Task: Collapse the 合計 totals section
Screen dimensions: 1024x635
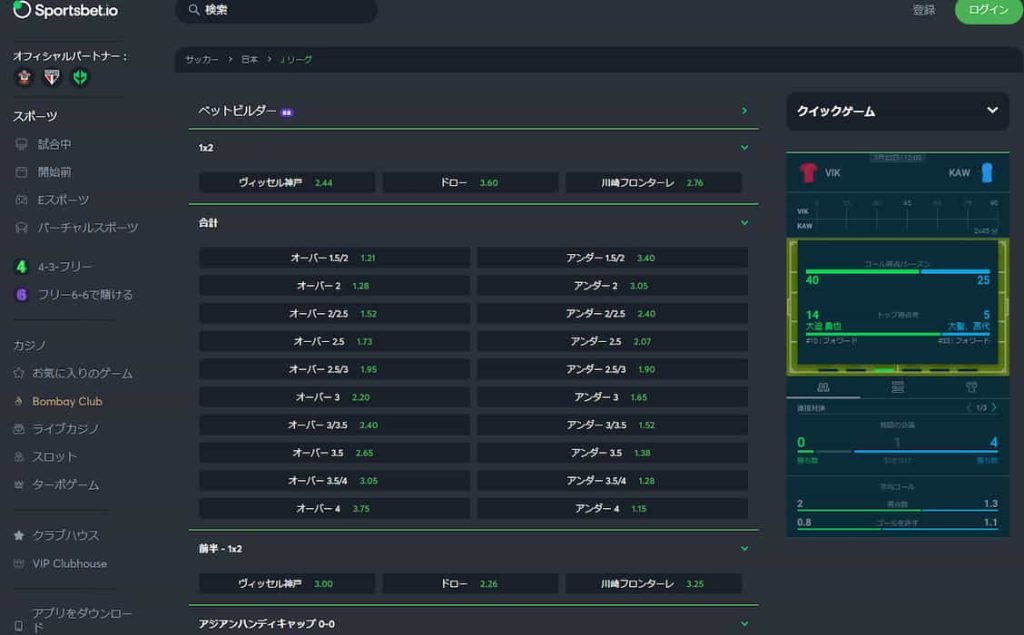Action: pyautogui.click(x=744, y=223)
